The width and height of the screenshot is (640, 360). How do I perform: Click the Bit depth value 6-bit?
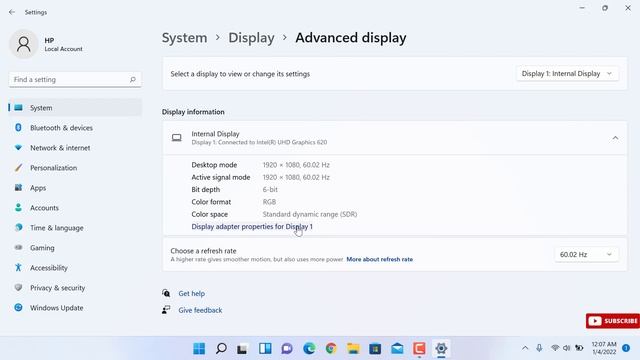tap(270, 189)
